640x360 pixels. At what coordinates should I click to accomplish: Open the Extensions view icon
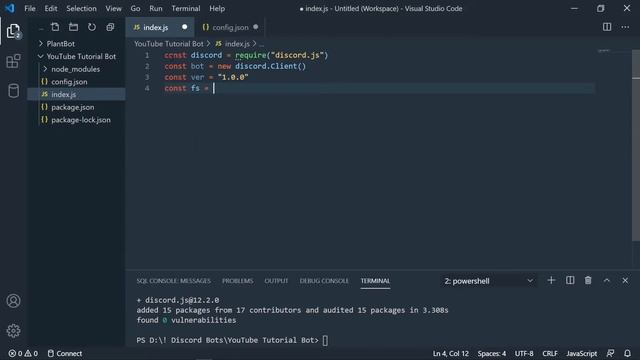(x=13, y=61)
